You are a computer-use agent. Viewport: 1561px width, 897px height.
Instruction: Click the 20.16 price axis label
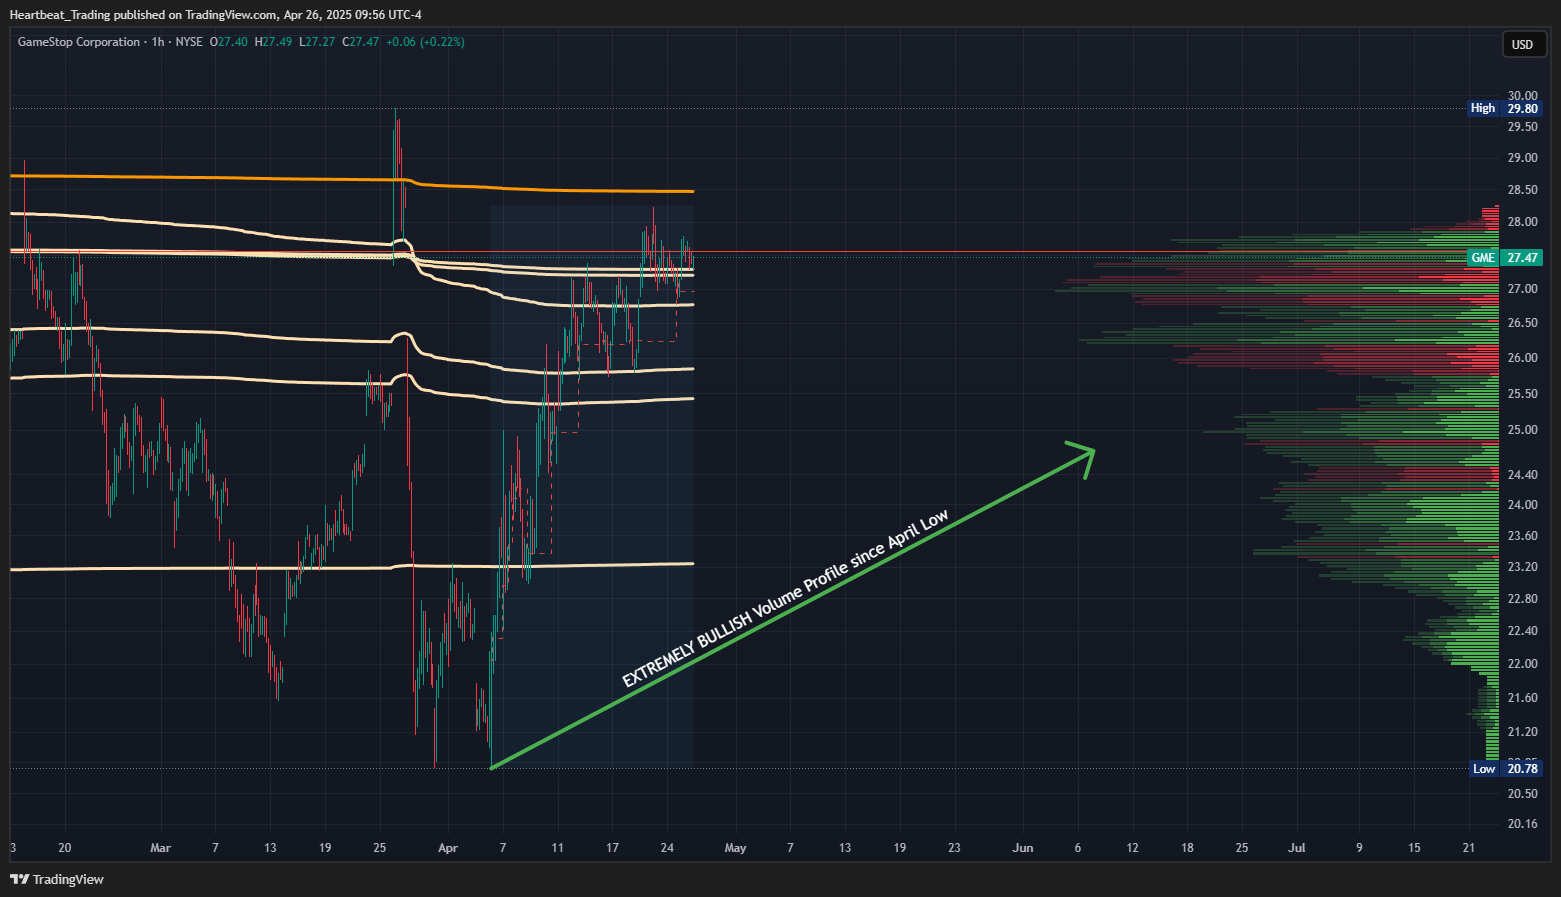click(x=1523, y=824)
